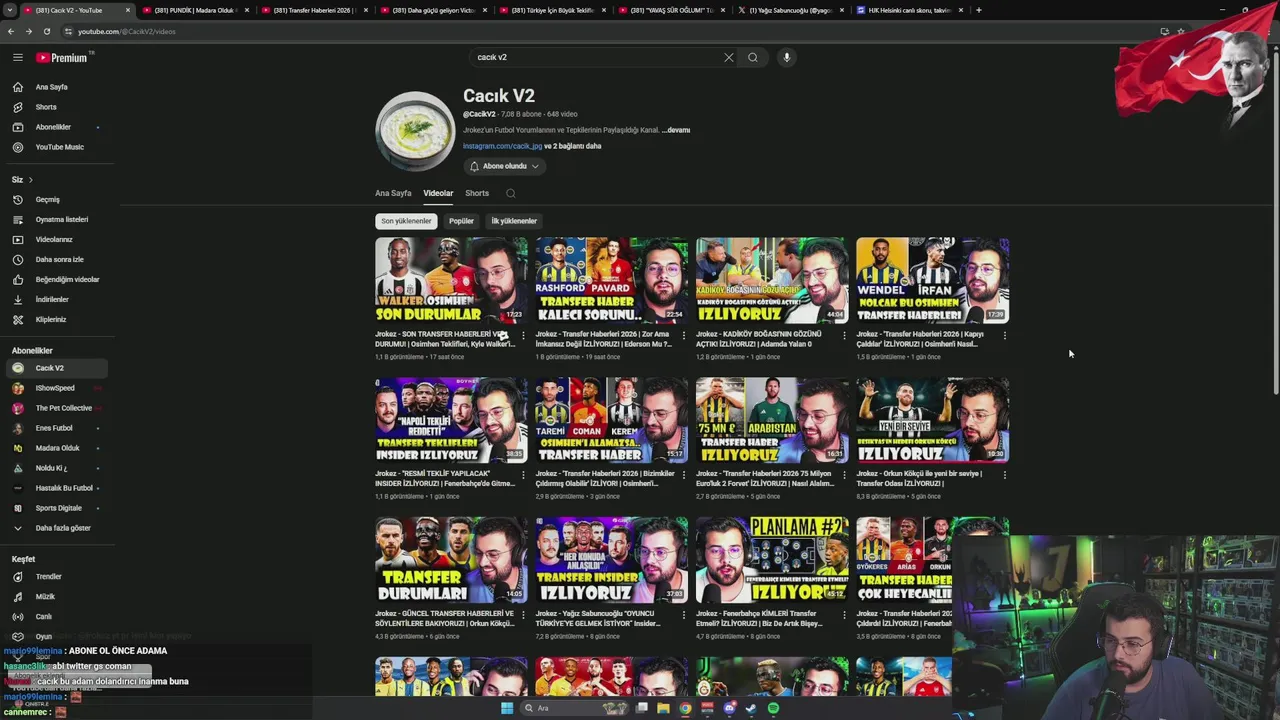Open Oynatma listeleri in sidebar
The height and width of the screenshot is (720, 1280).
tap(62, 219)
